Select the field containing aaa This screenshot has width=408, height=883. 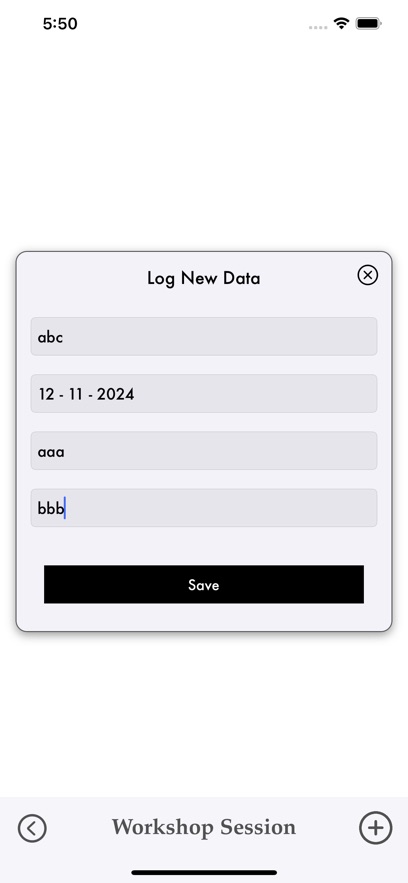pyautogui.click(x=204, y=451)
